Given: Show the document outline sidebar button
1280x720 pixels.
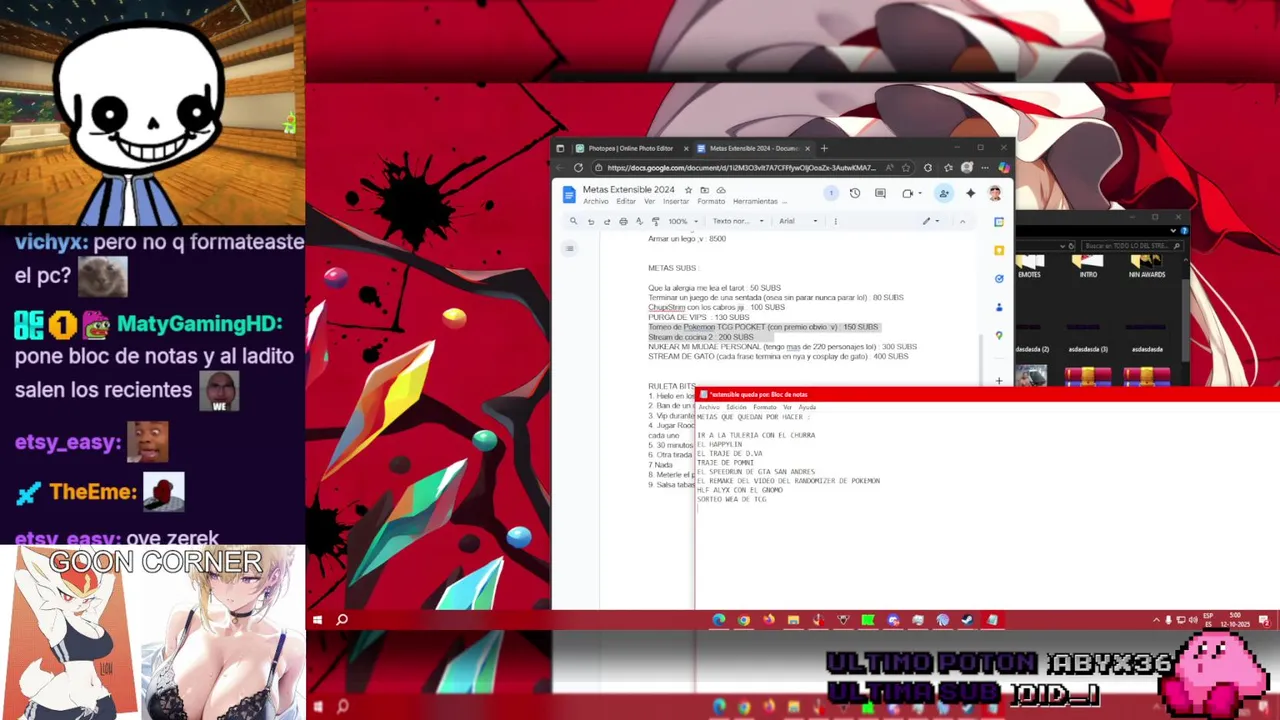Looking at the screenshot, I should [x=570, y=248].
